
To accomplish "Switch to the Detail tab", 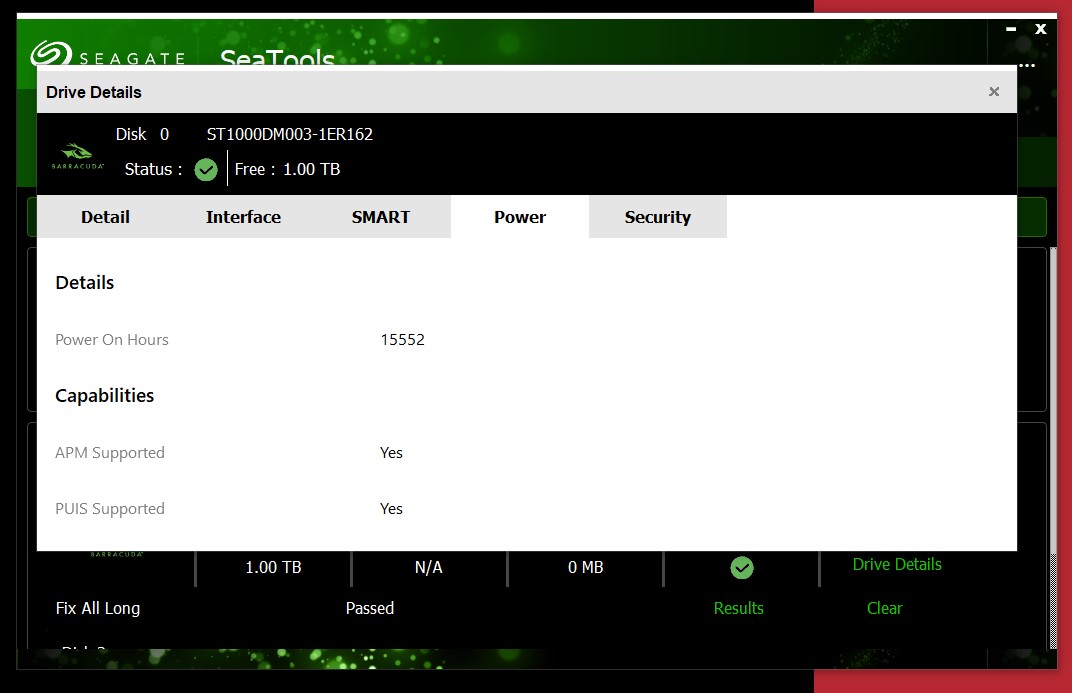I will point(105,217).
